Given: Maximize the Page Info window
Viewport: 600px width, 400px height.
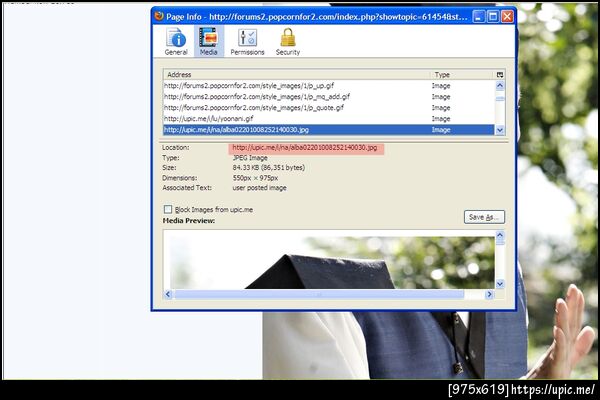Looking at the screenshot, I should tap(493, 16).
